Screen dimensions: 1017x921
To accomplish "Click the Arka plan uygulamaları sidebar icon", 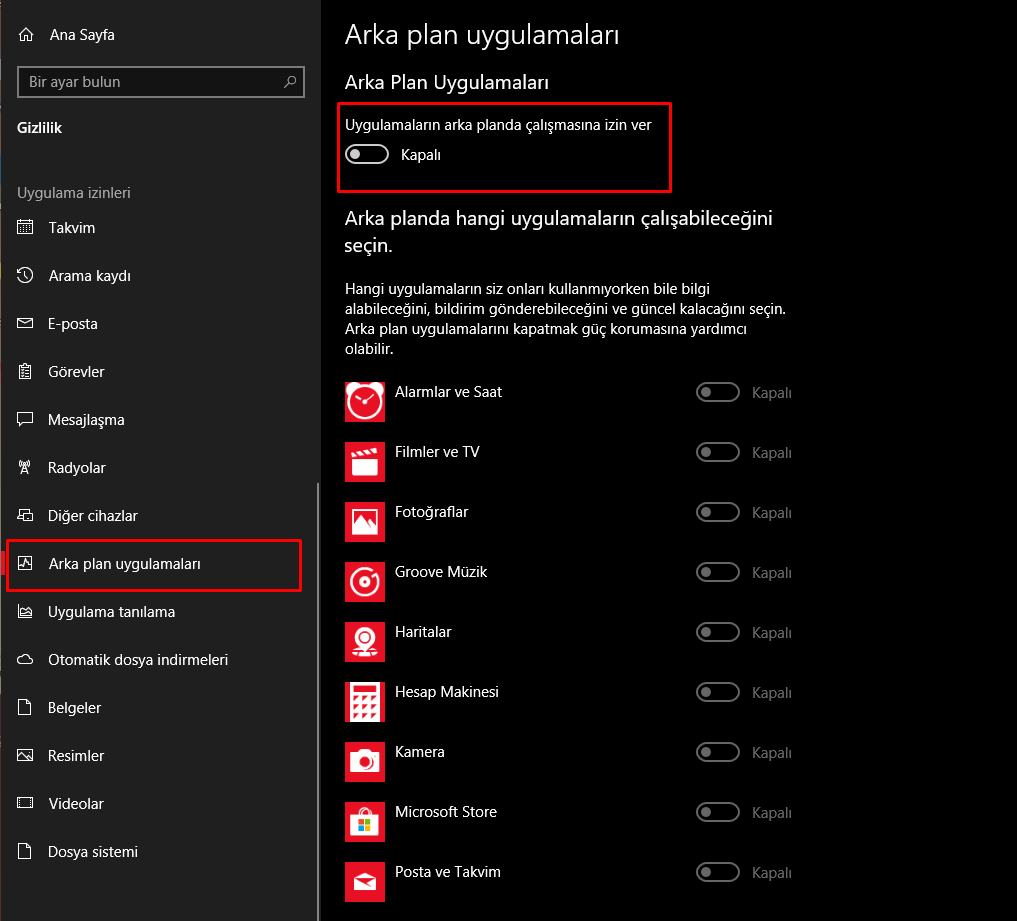I will pos(25,563).
